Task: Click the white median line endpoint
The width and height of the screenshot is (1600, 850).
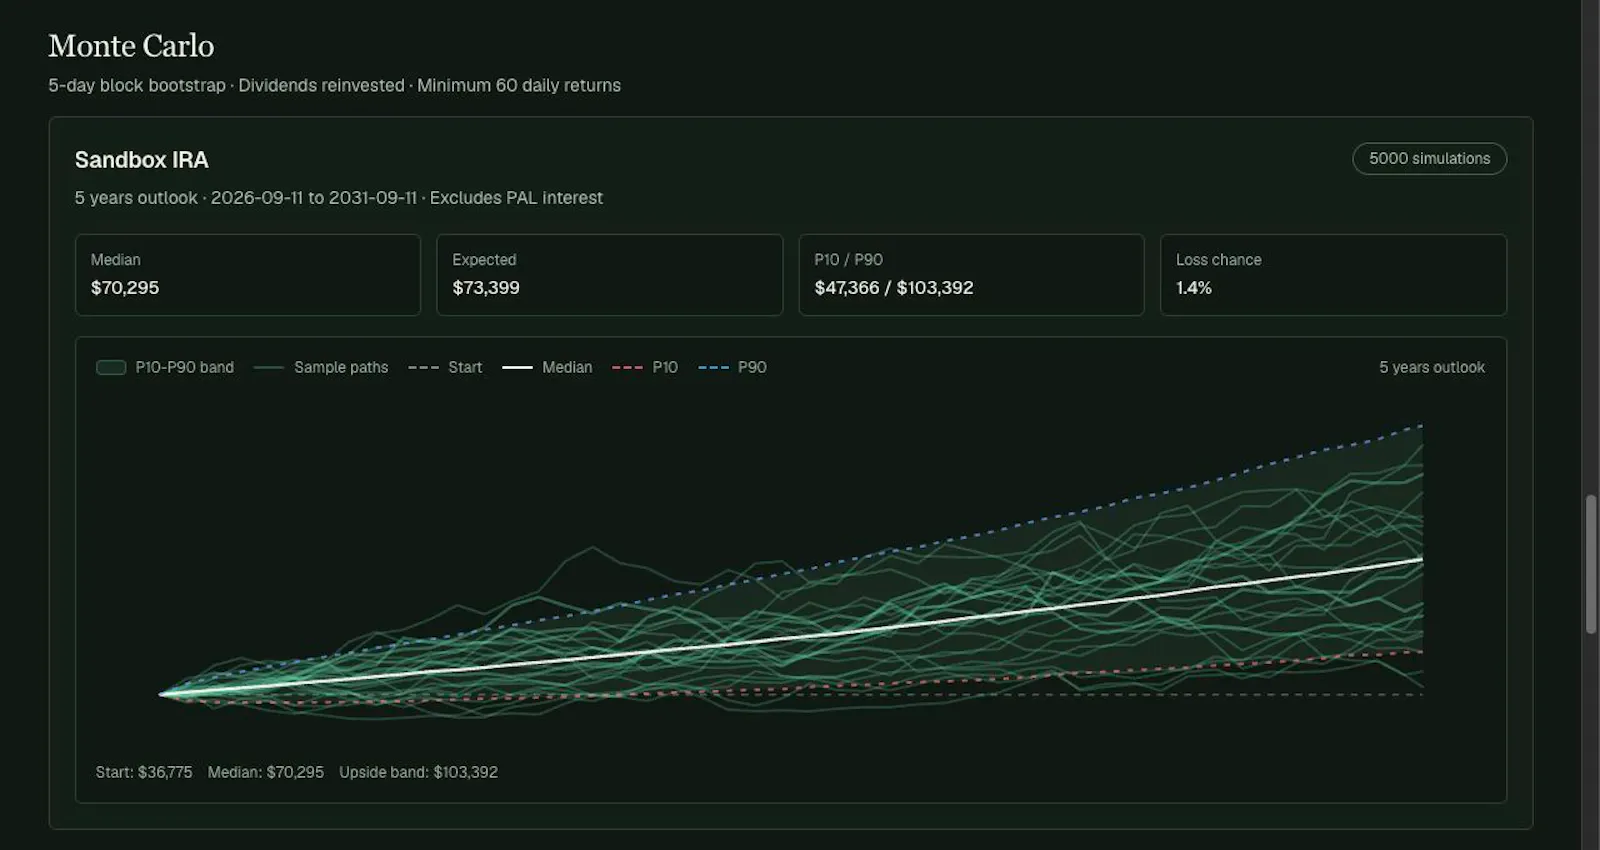Action: (1422, 560)
